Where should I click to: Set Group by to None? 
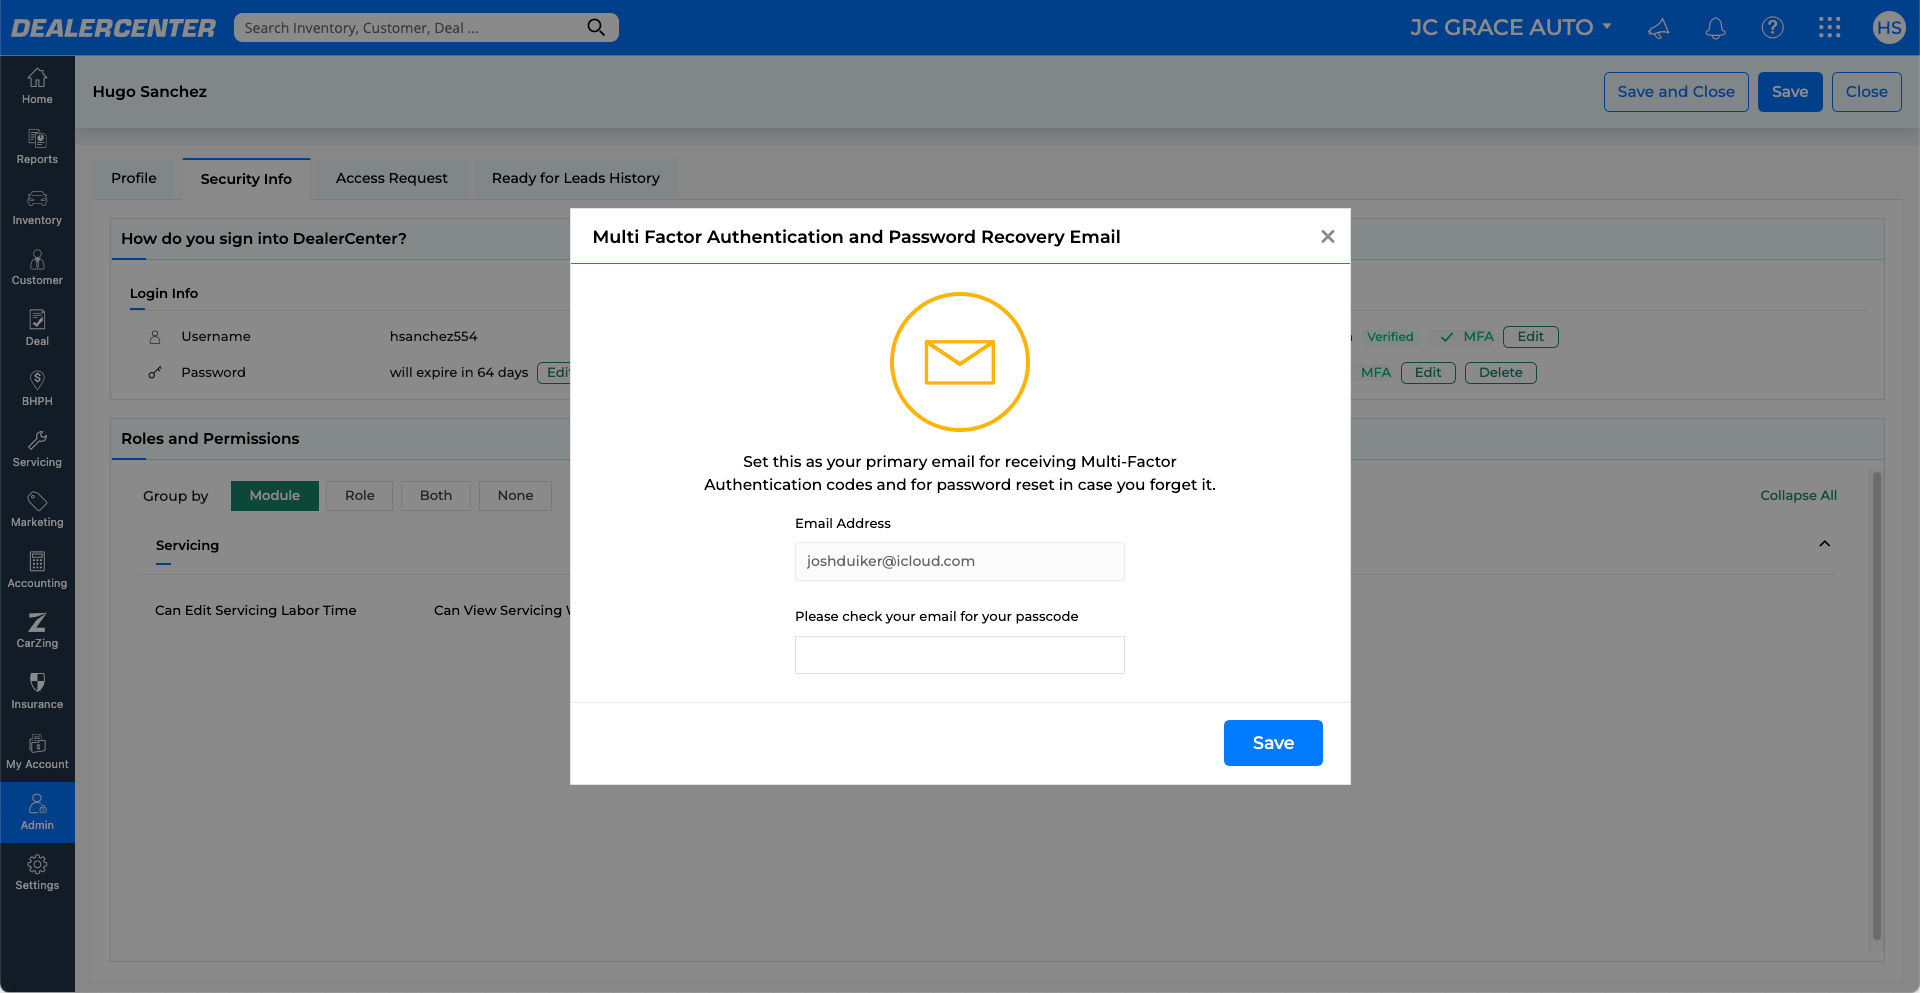[x=516, y=496]
